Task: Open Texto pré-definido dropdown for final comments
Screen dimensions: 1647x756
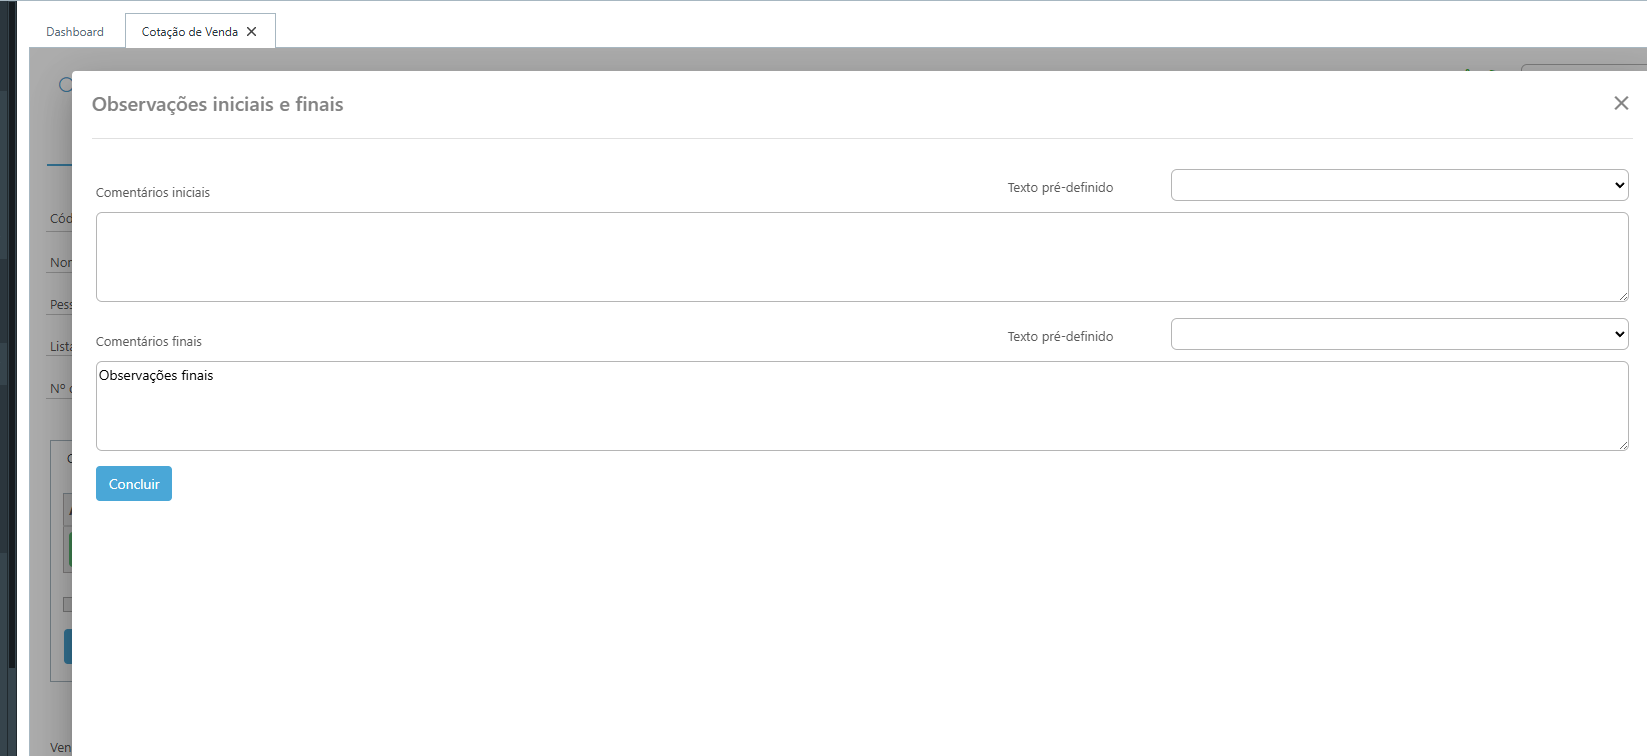Action: click(1399, 334)
